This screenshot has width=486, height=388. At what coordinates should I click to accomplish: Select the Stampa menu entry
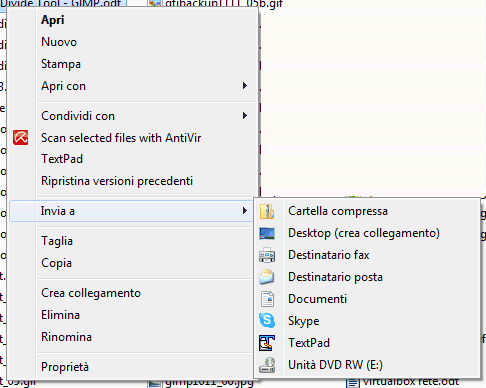point(61,64)
